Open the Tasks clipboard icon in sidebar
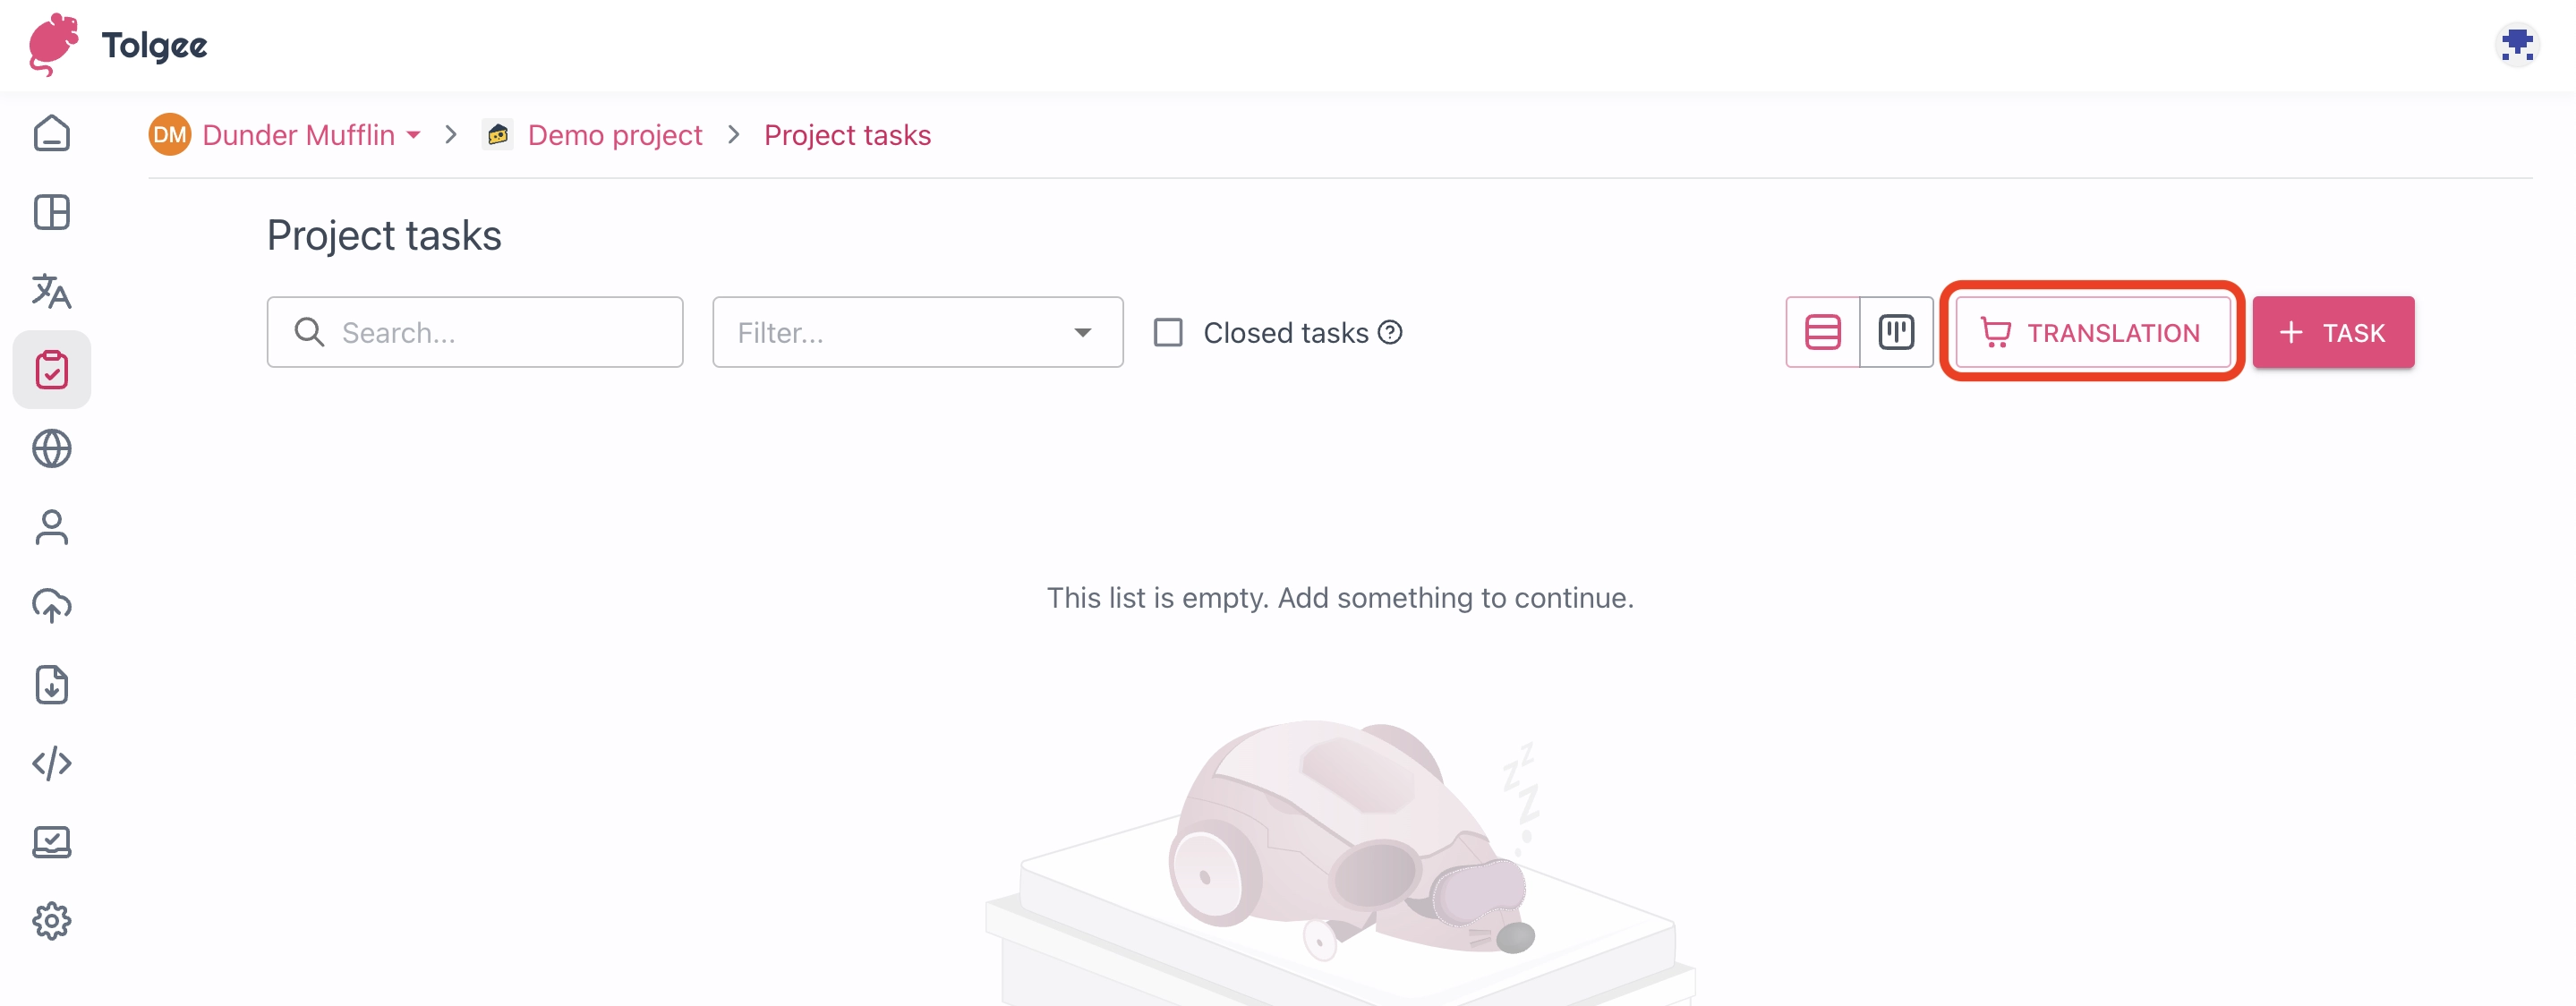Viewport: 2576px width, 1006px height. pyautogui.click(x=51, y=368)
